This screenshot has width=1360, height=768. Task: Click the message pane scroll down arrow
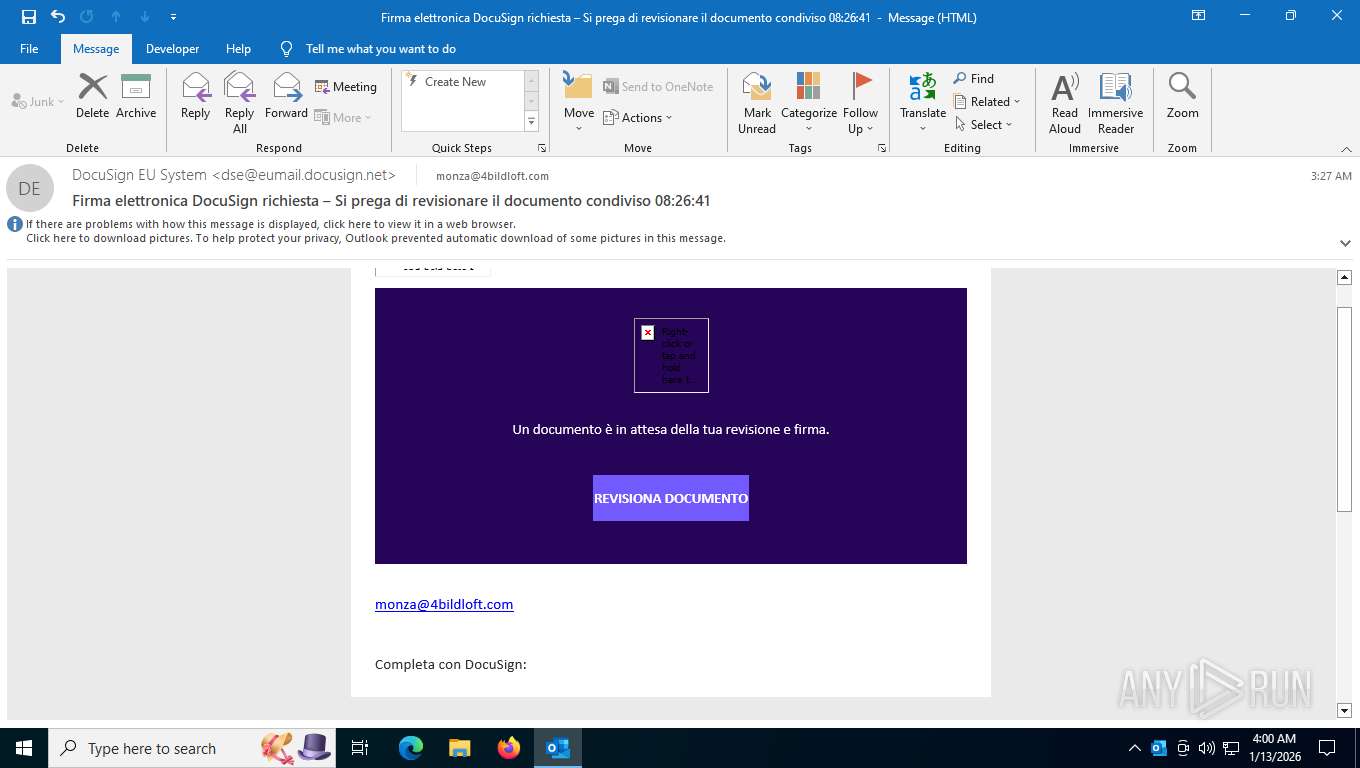[x=1344, y=710]
